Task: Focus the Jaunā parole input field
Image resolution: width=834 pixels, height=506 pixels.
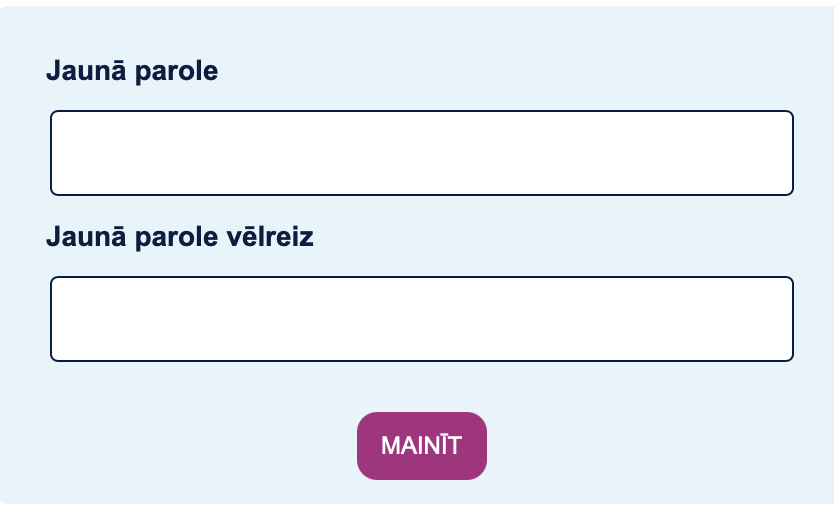Action: 421,153
